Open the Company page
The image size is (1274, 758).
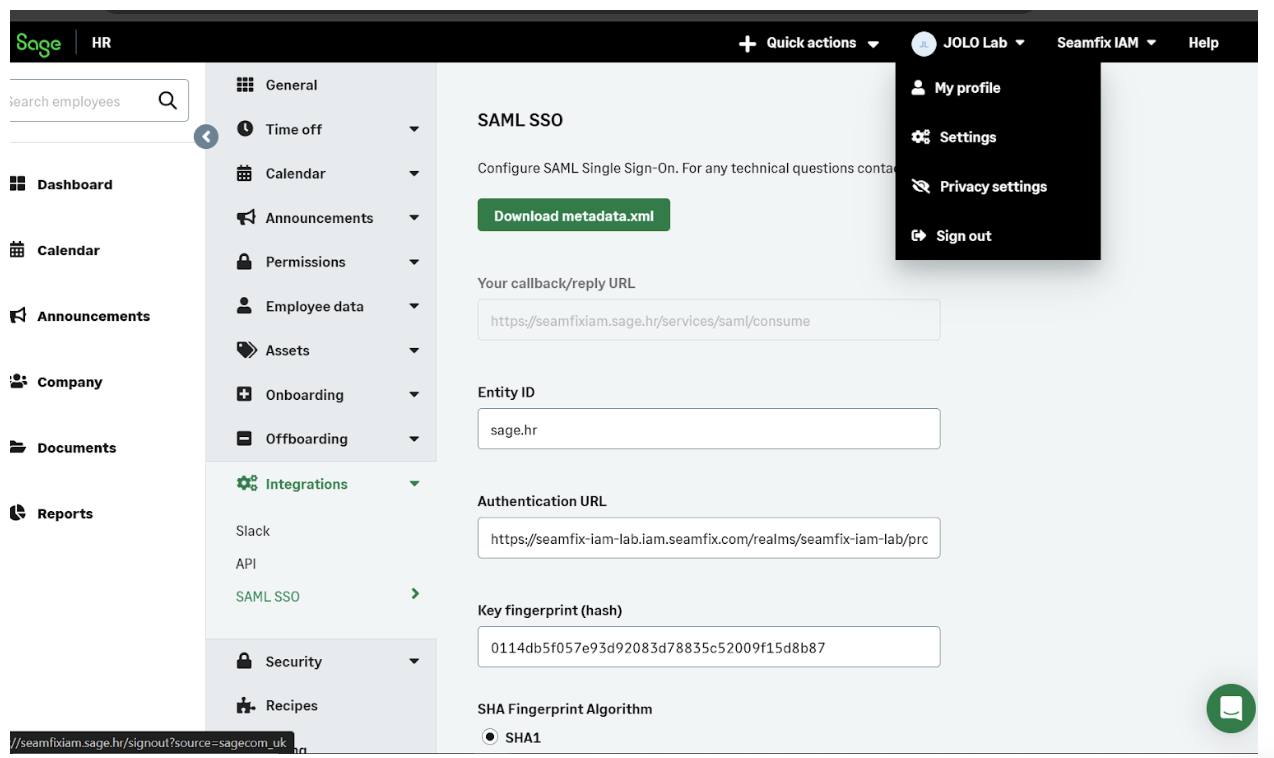(69, 381)
